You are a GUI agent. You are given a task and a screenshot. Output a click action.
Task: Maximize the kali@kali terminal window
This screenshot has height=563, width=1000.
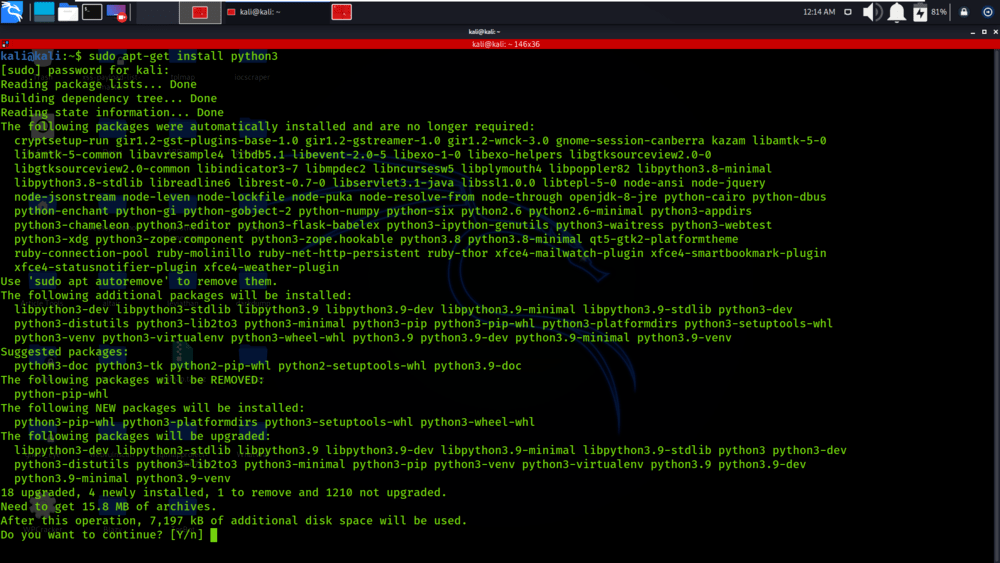(984, 31)
